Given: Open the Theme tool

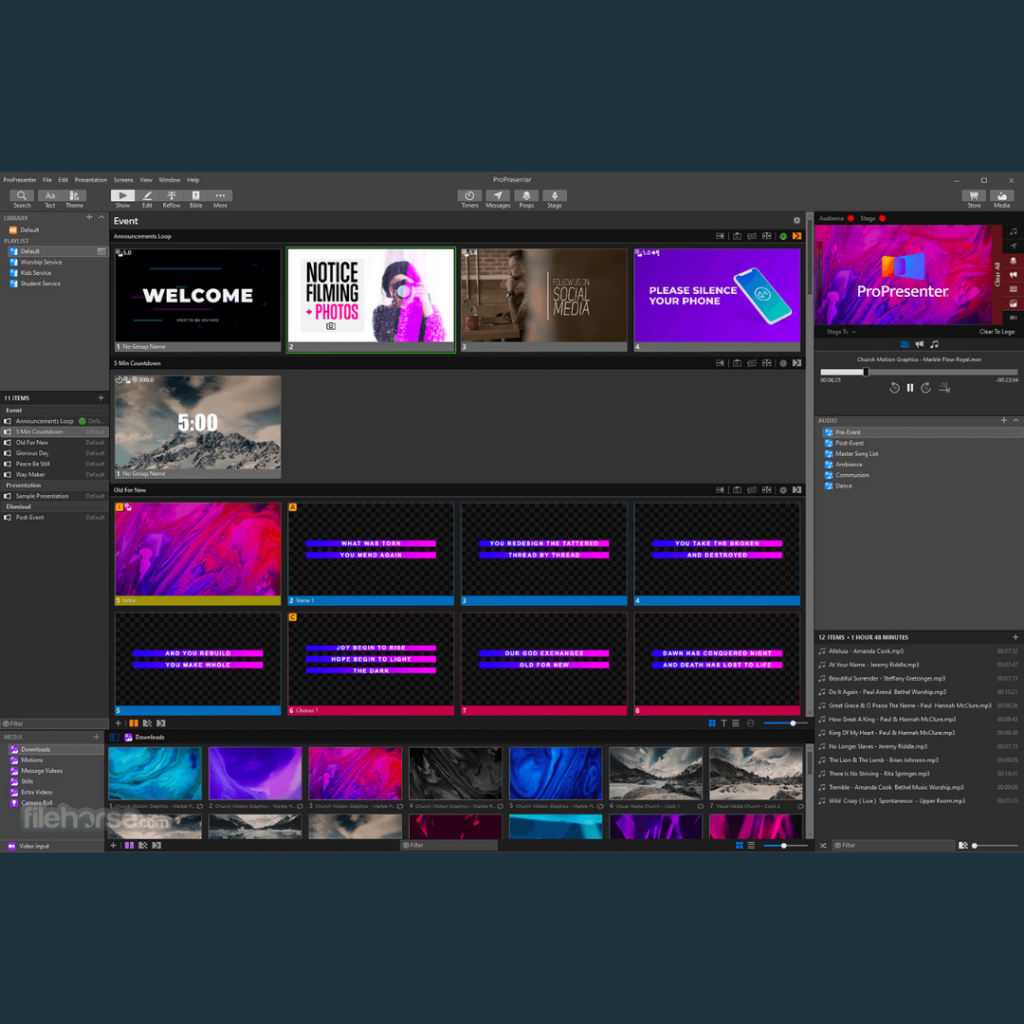Looking at the screenshot, I should [x=75, y=198].
